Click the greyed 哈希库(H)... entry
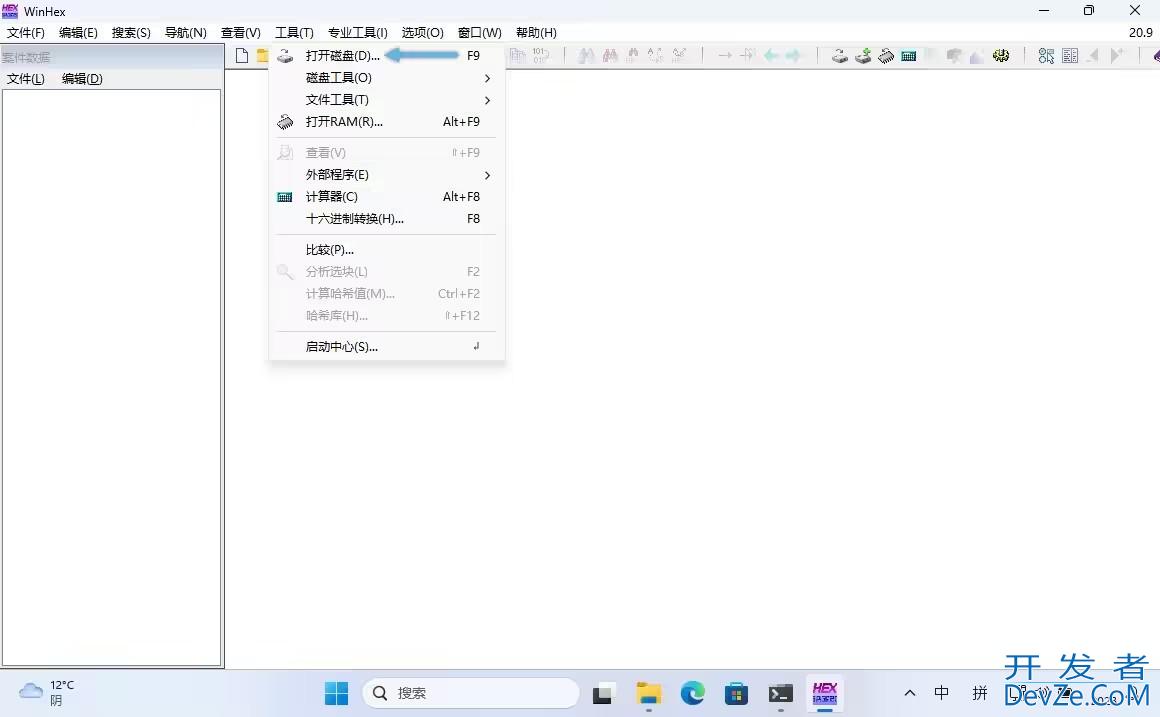Image resolution: width=1160 pixels, height=717 pixels. [x=387, y=316]
